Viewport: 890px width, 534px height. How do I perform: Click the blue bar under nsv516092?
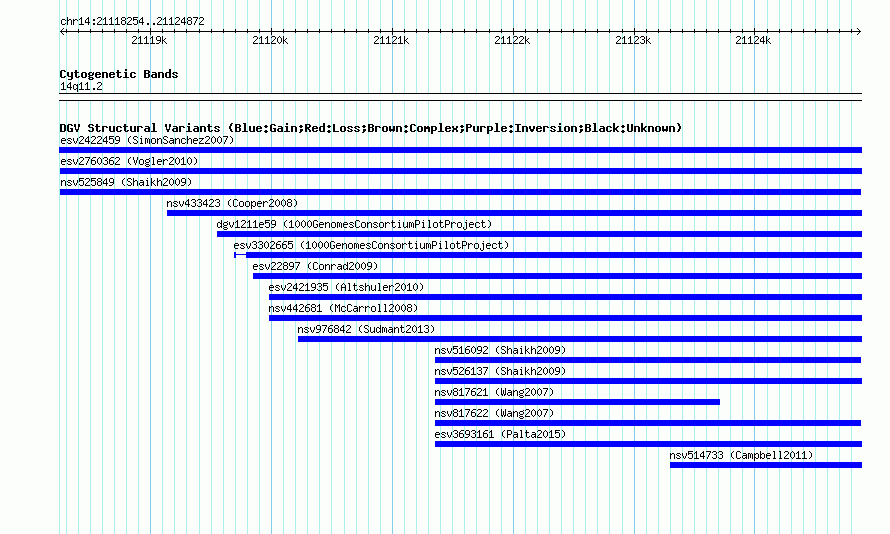(x=648, y=360)
